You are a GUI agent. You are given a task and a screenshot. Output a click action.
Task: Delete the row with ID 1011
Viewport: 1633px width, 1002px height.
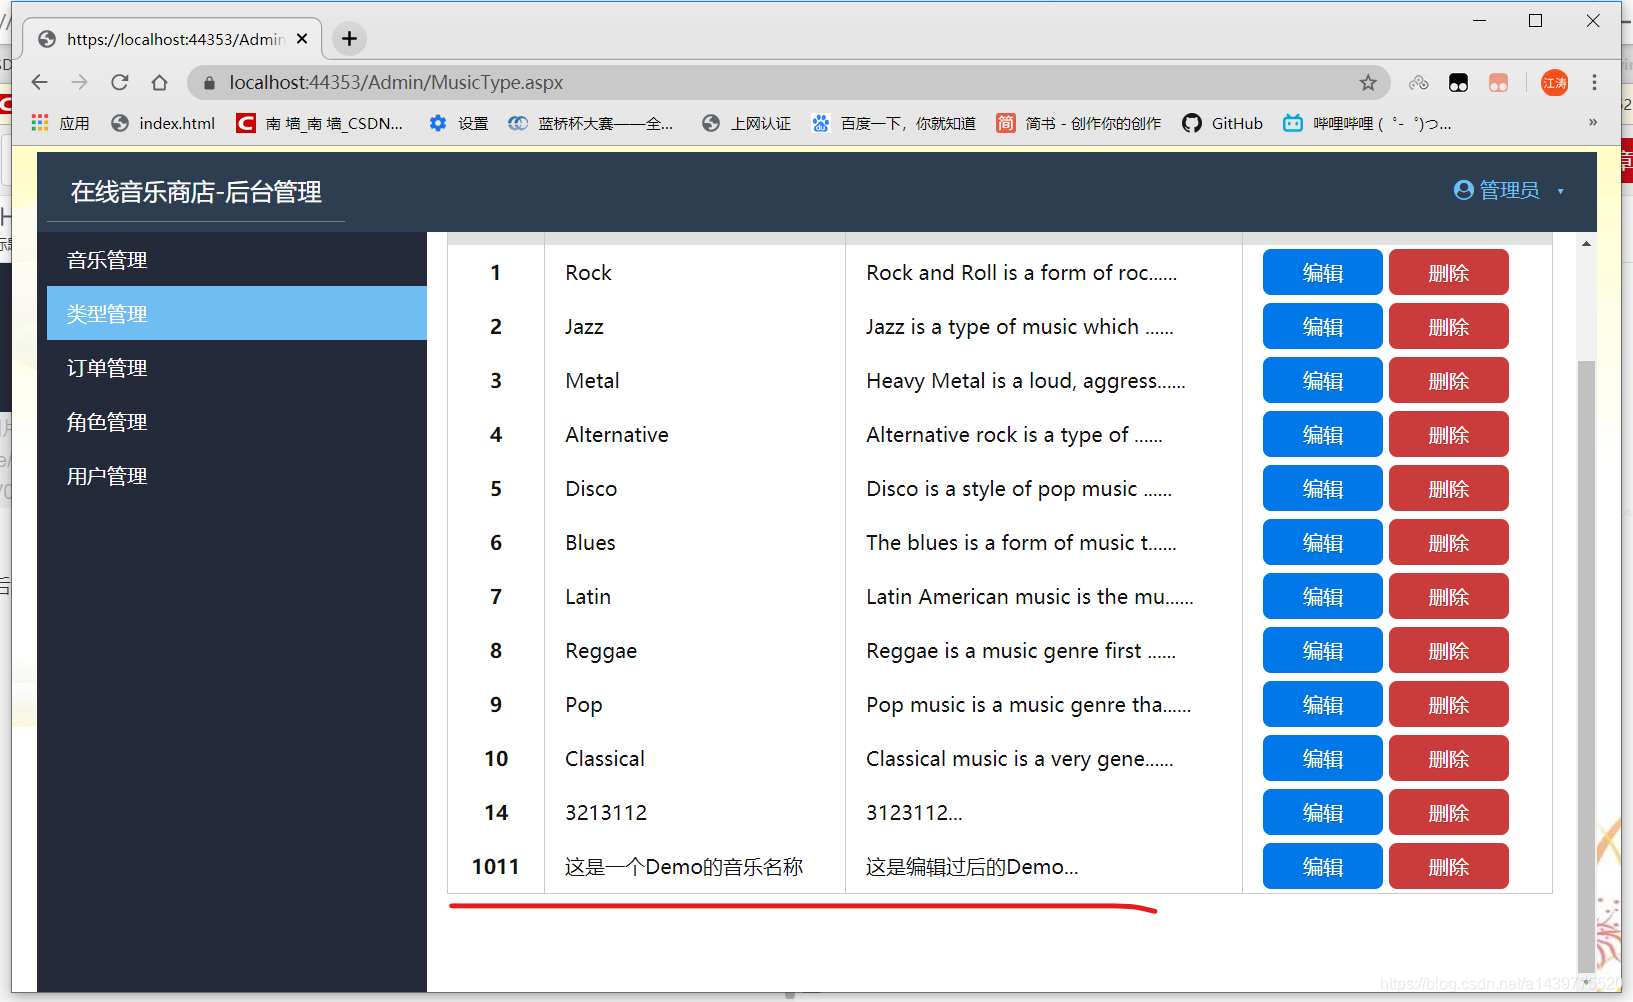(x=1449, y=867)
